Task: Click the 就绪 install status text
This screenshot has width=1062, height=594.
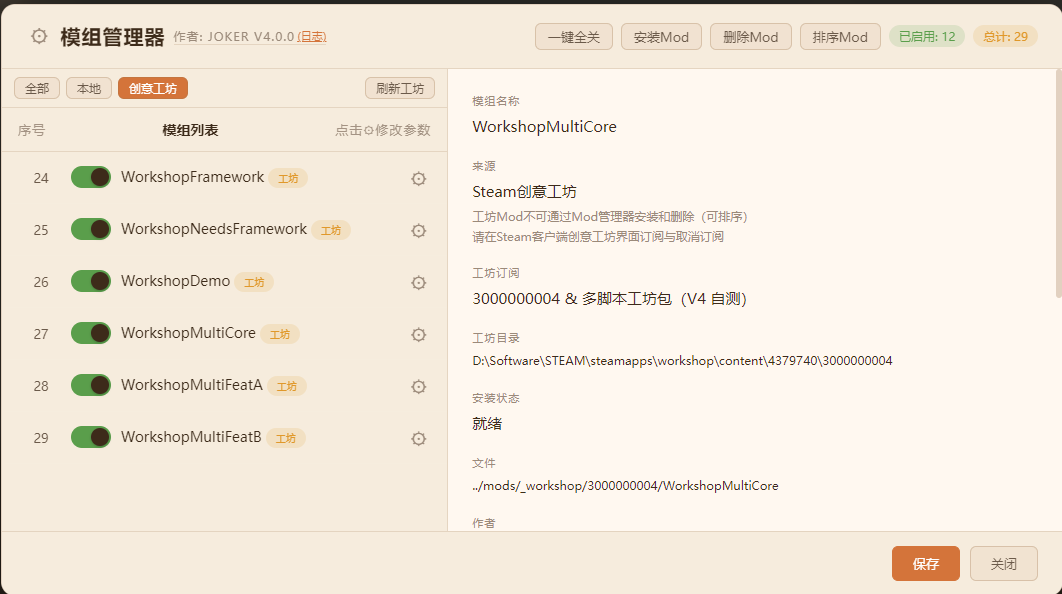Action: pyautogui.click(x=487, y=424)
